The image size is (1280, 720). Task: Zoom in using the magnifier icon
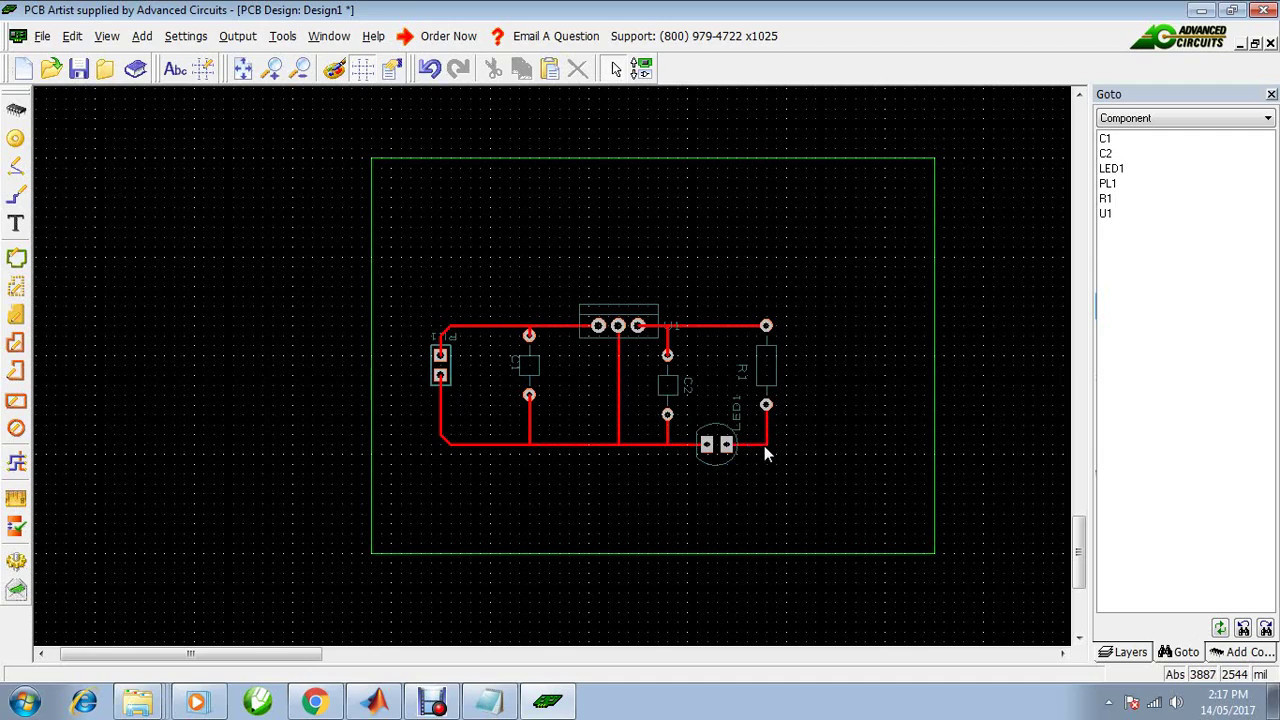pos(272,68)
